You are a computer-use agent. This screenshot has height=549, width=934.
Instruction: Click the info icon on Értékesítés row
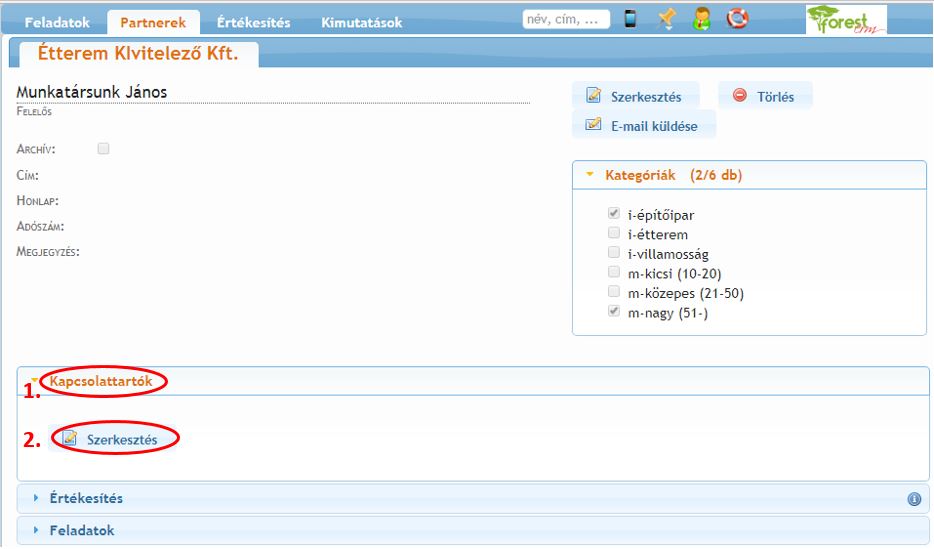(914, 499)
